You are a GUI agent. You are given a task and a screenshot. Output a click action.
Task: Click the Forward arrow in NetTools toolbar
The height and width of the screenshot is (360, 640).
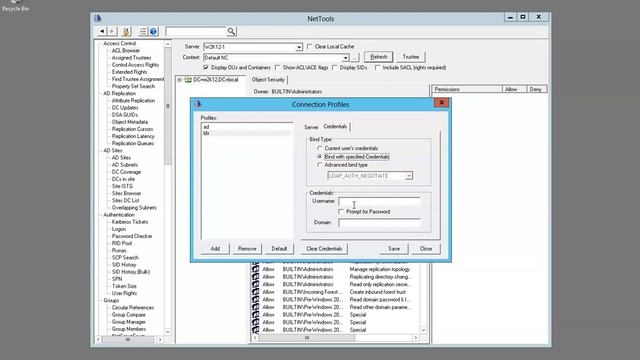point(112,31)
